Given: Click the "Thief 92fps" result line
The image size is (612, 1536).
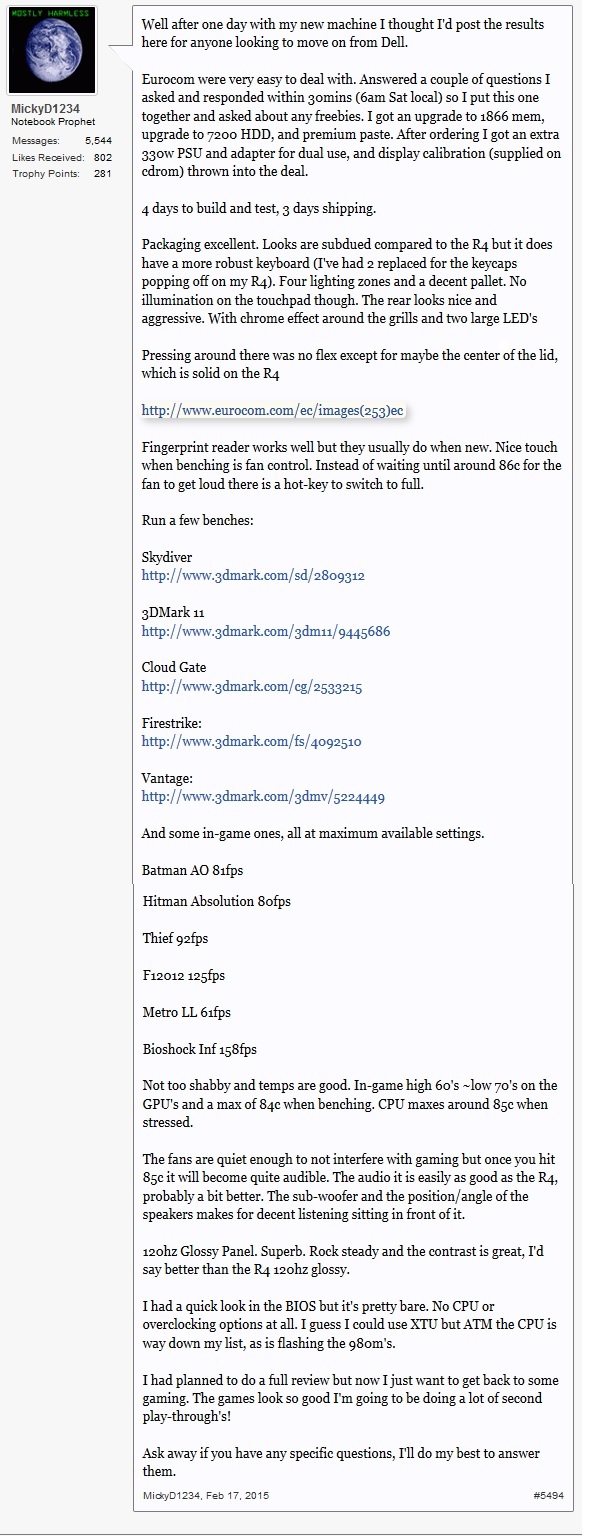Looking at the screenshot, I should point(175,938).
